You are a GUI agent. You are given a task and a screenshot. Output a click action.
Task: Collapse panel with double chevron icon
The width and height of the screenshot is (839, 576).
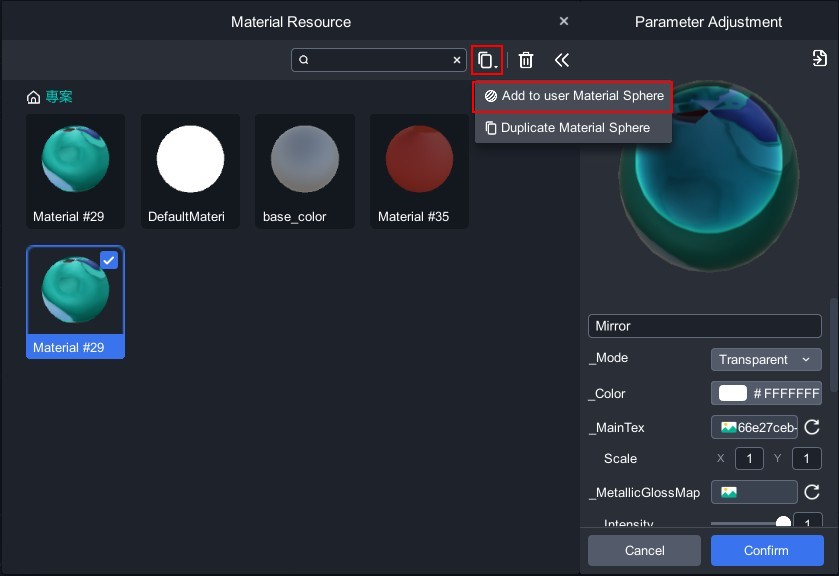coord(561,60)
